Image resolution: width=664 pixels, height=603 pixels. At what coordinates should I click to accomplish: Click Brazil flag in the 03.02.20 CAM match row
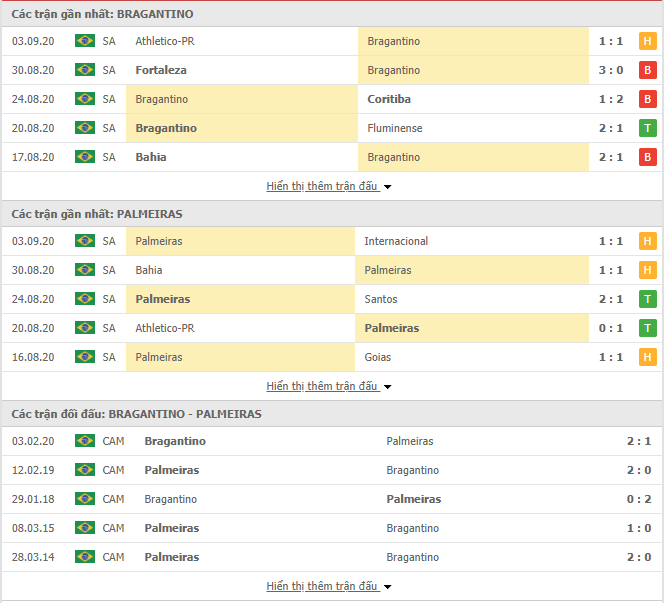tap(84, 441)
